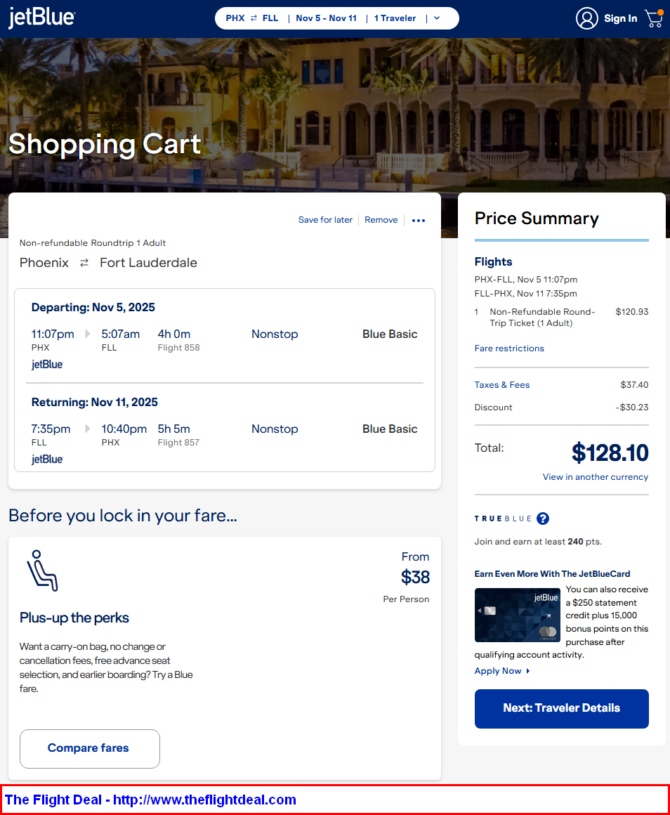Click the Sign In profile icon
670x815 pixels.
pos(587,18)
